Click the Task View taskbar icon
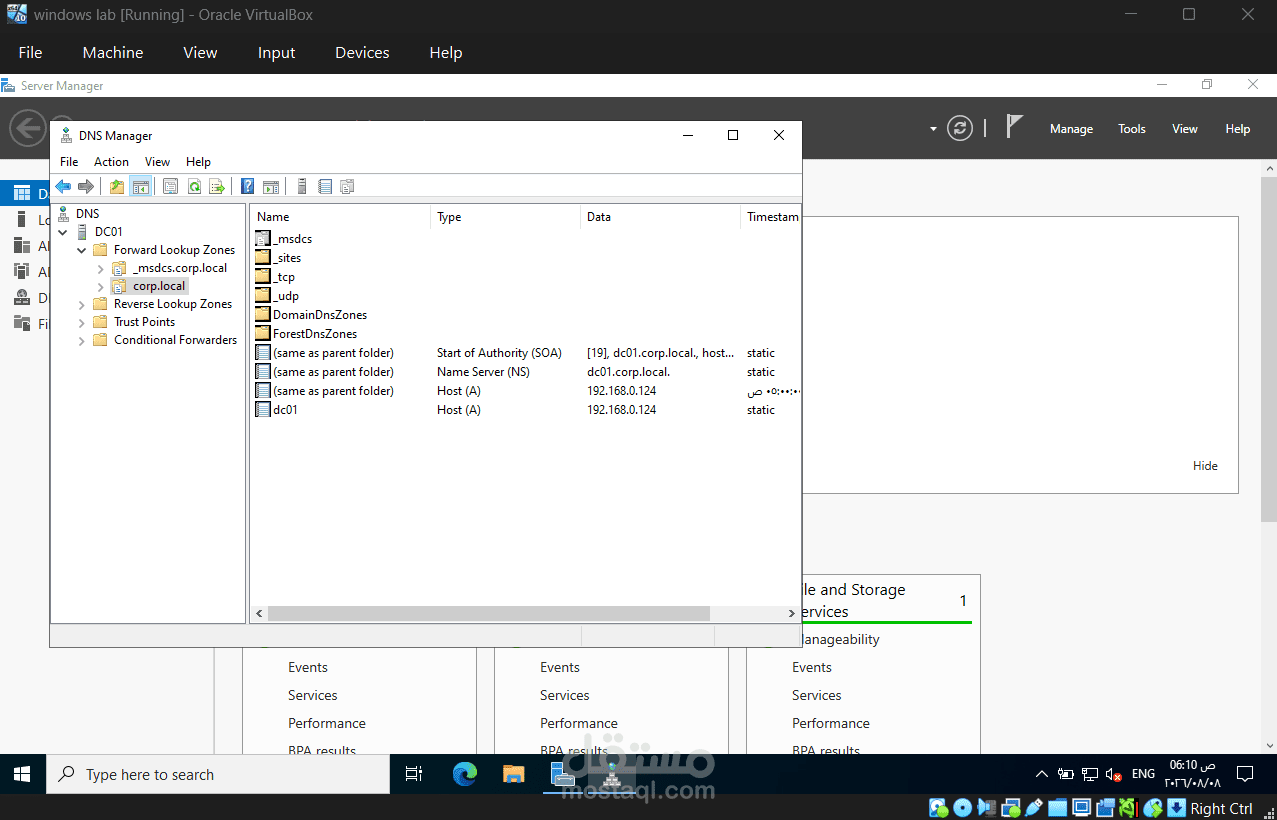Screen dimensions: 1277x820 coord(413,774)
